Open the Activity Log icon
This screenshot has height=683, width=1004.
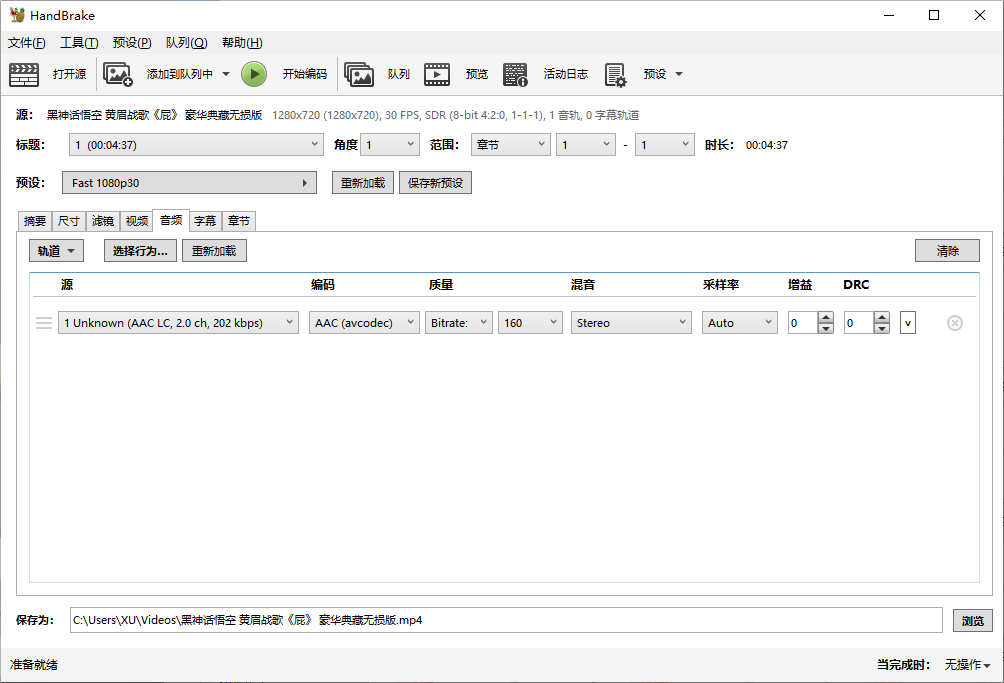tap(515, 74)
